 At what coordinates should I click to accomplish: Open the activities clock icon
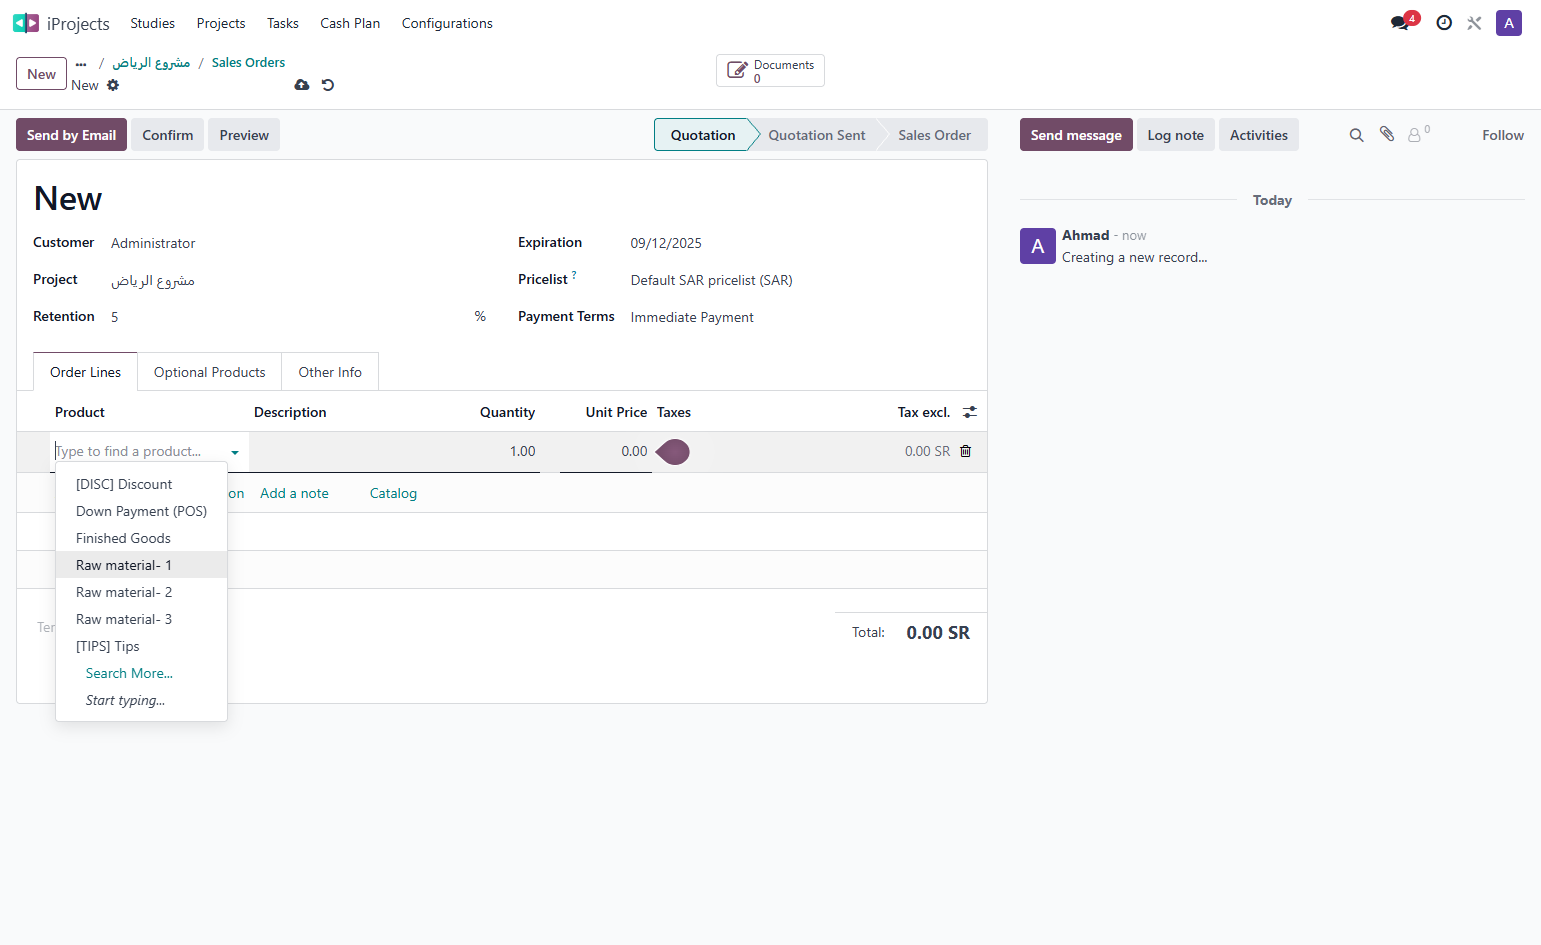click(x=1444, y=23)
